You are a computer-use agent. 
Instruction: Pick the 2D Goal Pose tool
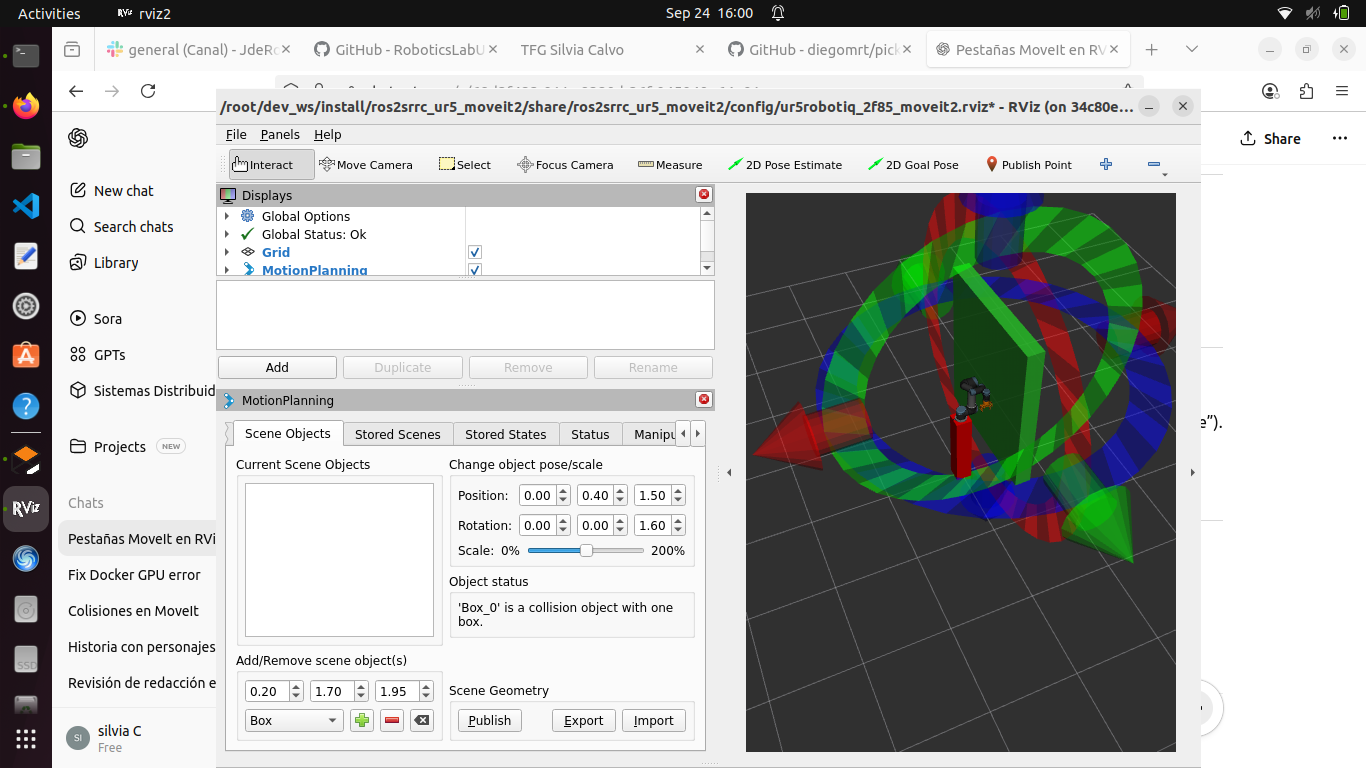pos(913,165)
